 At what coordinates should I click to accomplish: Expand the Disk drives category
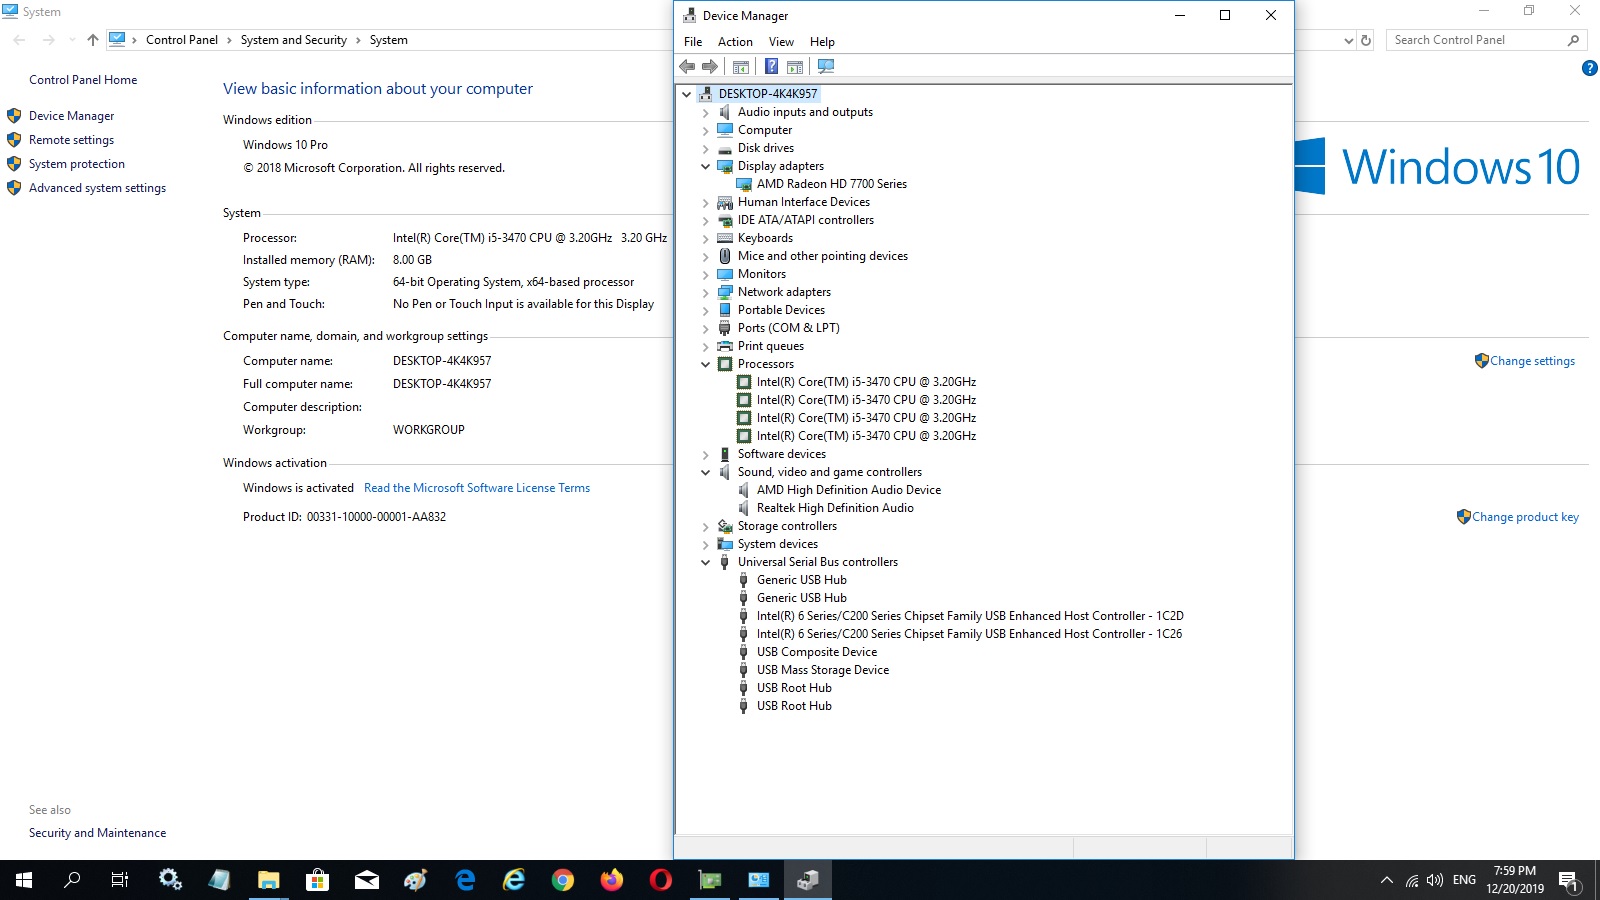pos(705,148)
